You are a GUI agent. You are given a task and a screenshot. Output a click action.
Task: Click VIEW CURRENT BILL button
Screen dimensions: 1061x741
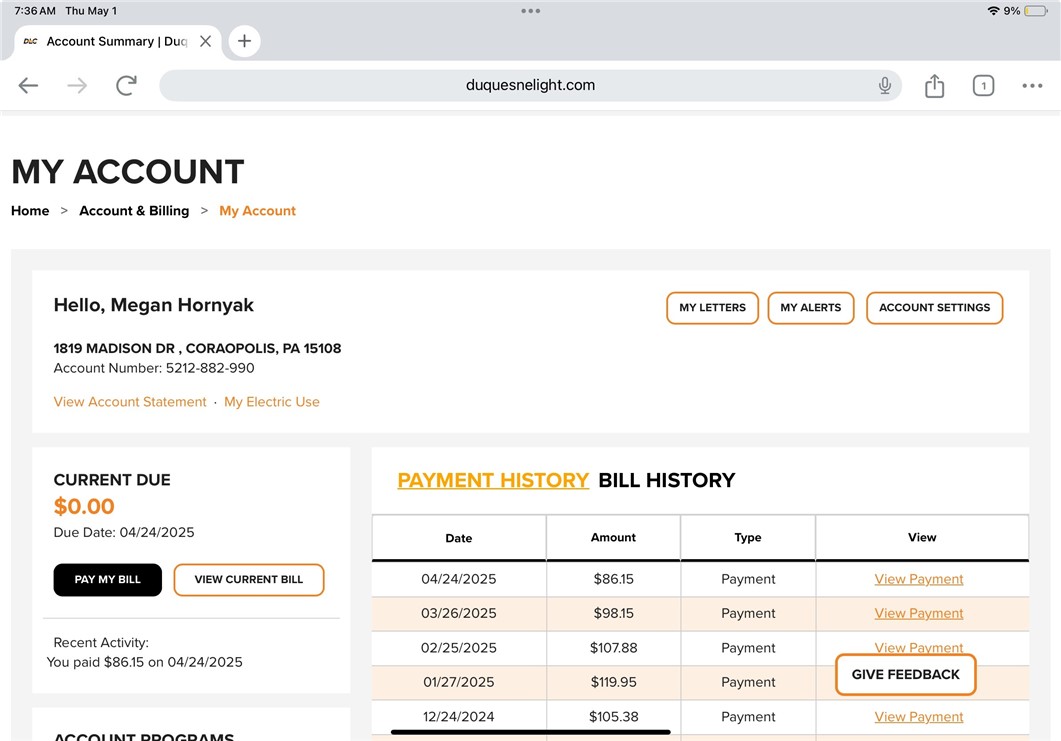tap(249, 580)
